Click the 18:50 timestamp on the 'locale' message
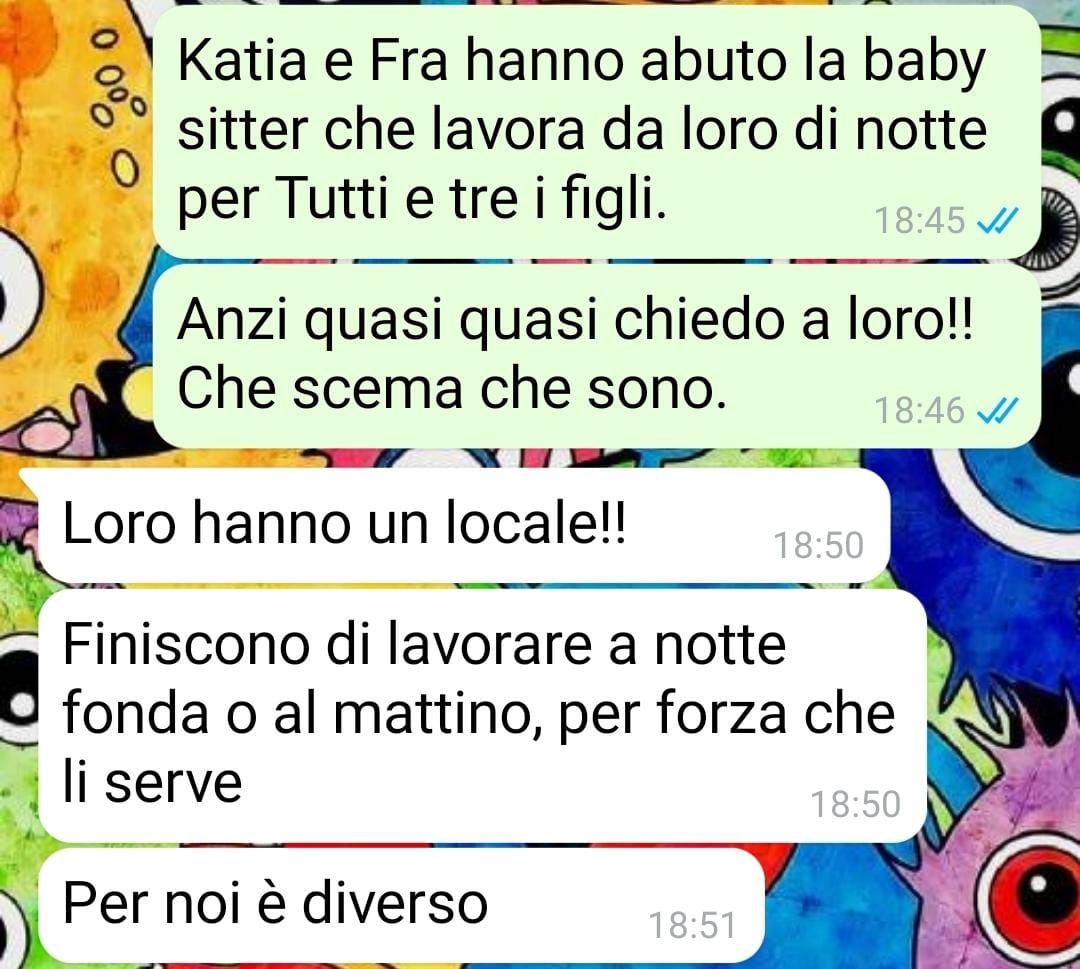The image size is (1080, 969). 818,545
